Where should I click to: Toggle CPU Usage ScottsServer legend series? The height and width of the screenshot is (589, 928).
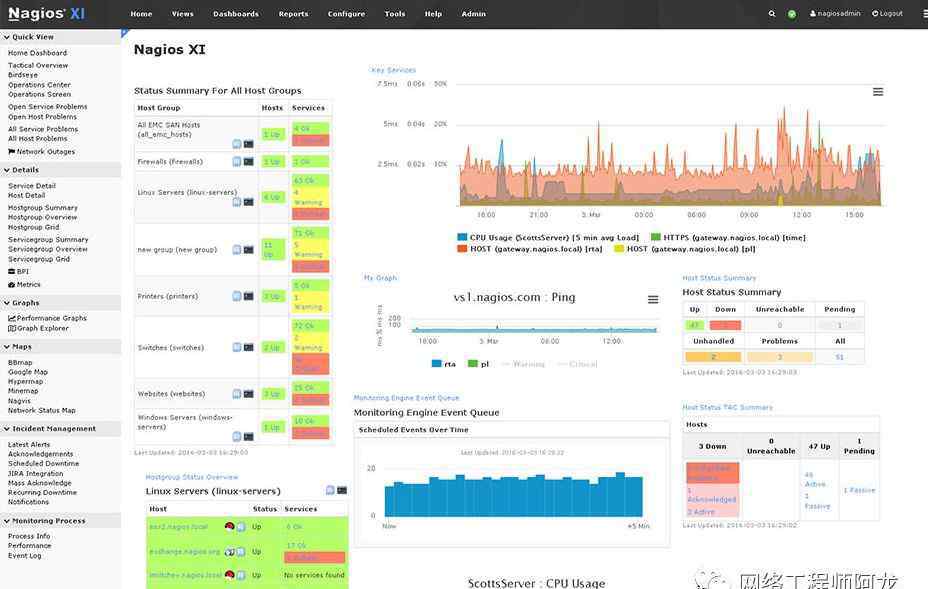pyautogui.click(x=548, y=237)
